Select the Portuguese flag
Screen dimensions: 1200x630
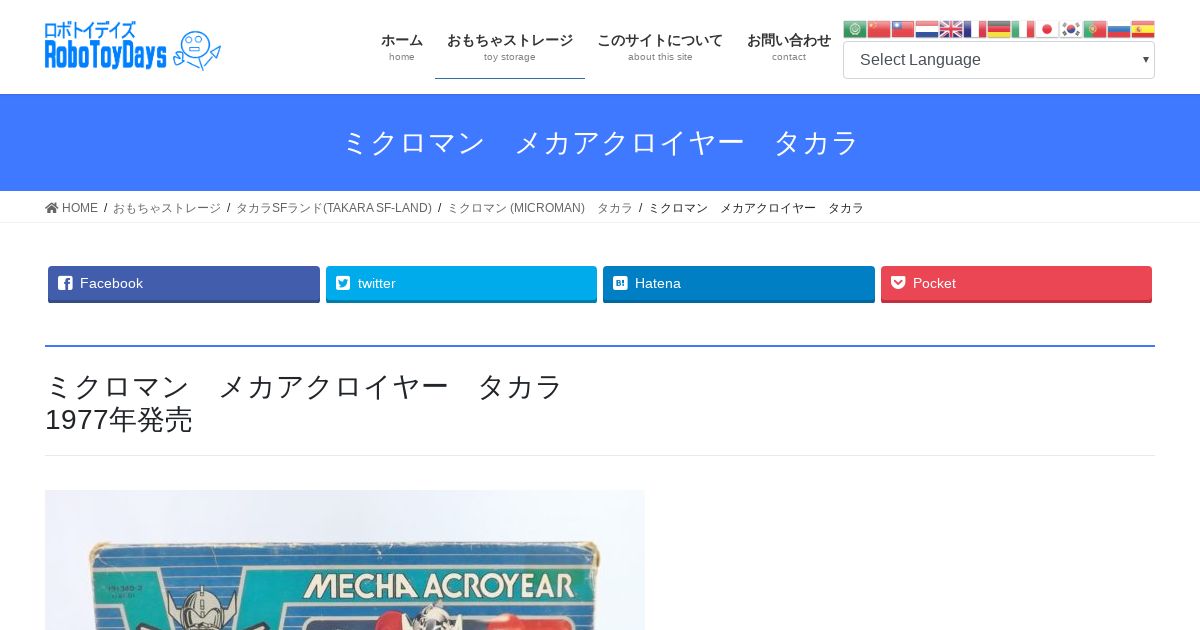(1095, 29)
